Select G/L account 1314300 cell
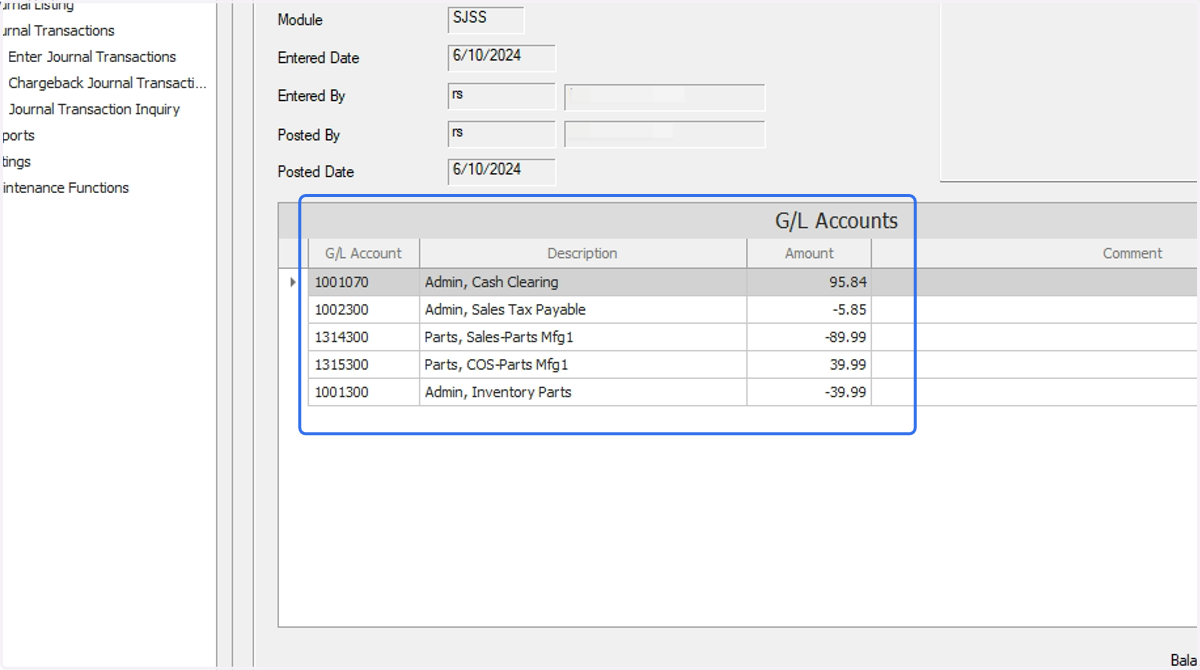 (364, 337)
